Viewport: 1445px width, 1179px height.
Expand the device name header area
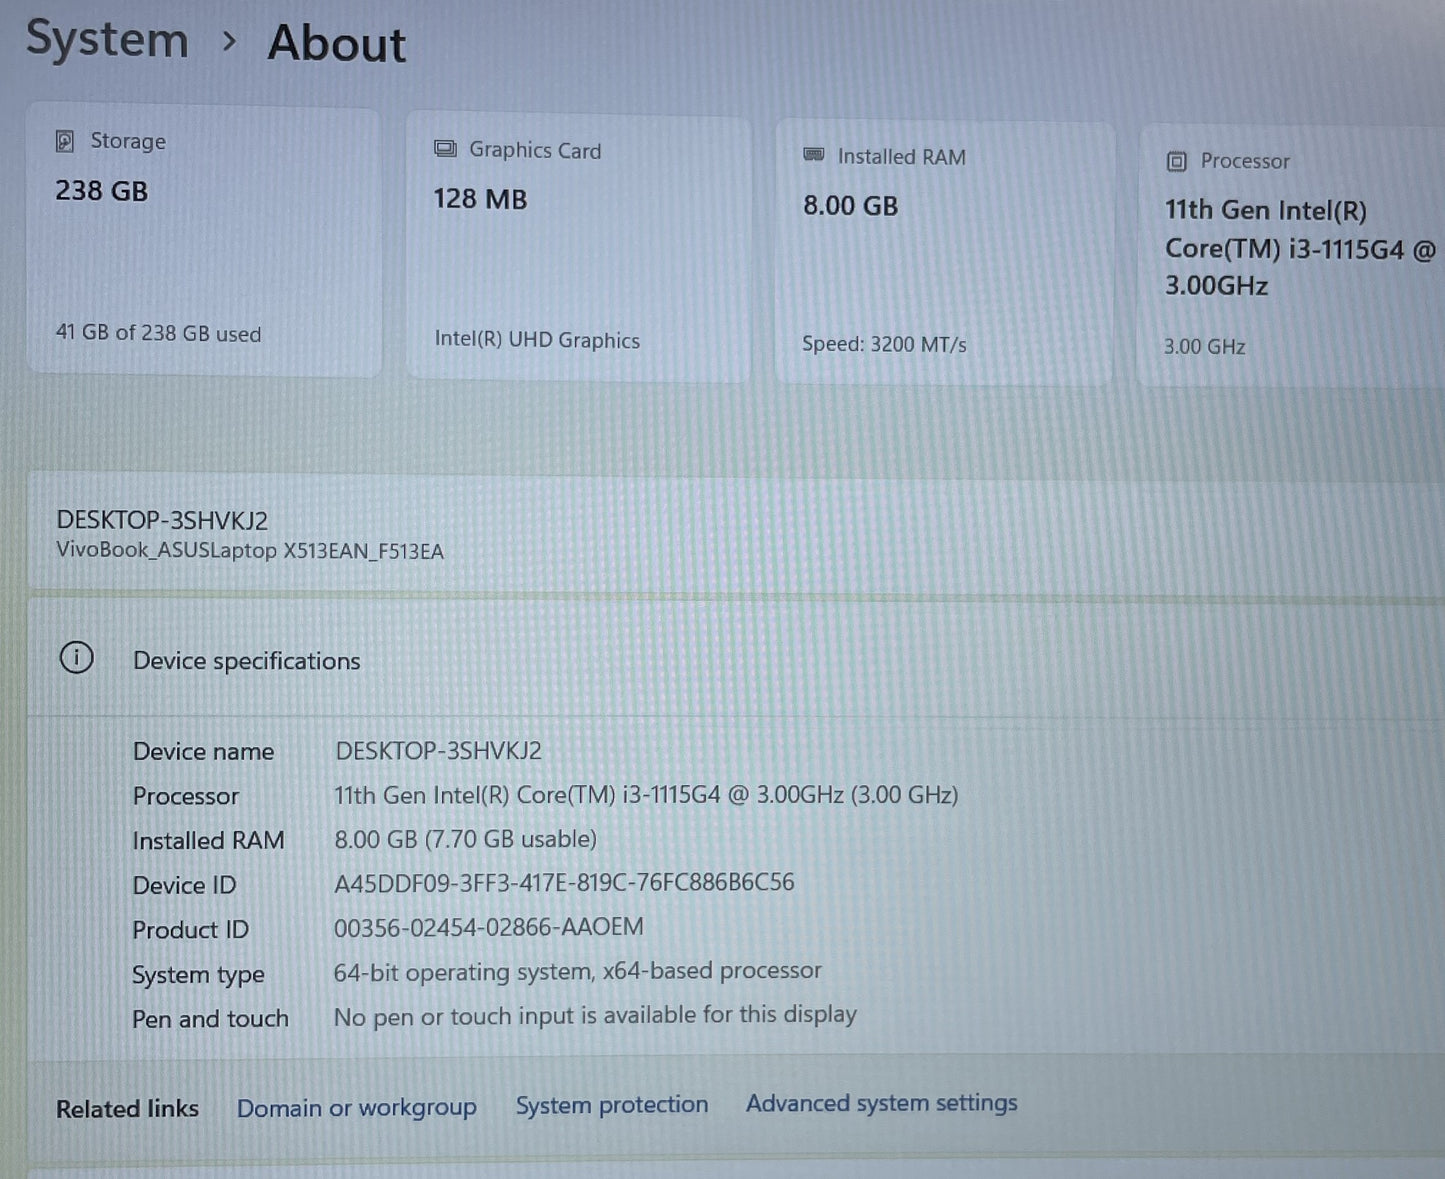tap(250, 532)
